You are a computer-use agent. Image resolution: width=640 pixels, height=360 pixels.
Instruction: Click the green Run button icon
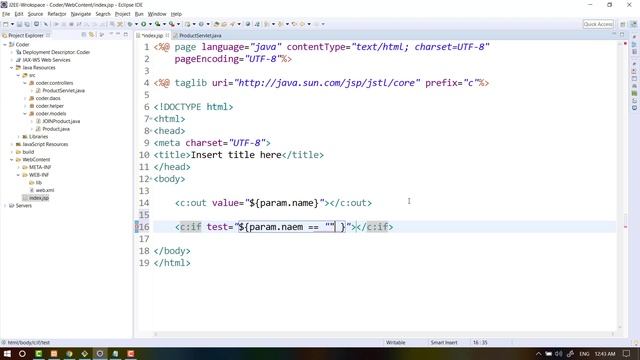[144, 24]
